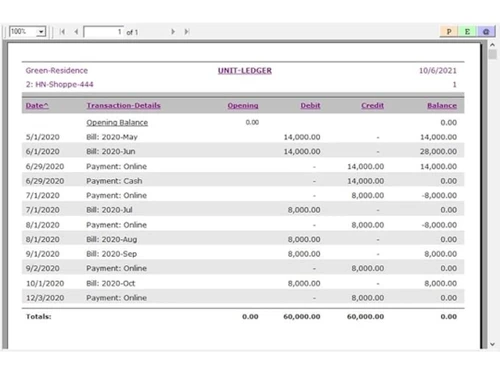The image size is (500, 375).
Task: Click the 'Bill: 2020-Oct' transaction
Action: 111,283
